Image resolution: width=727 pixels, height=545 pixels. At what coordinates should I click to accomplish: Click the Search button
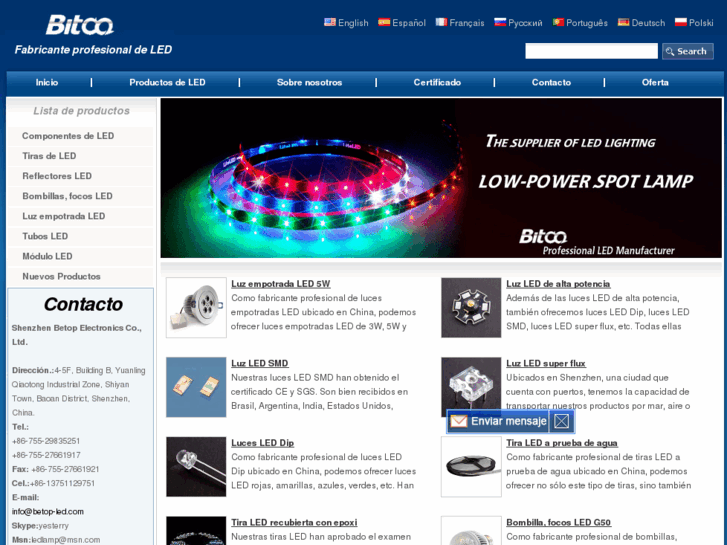pyautogui.click(x=688, y=51)
